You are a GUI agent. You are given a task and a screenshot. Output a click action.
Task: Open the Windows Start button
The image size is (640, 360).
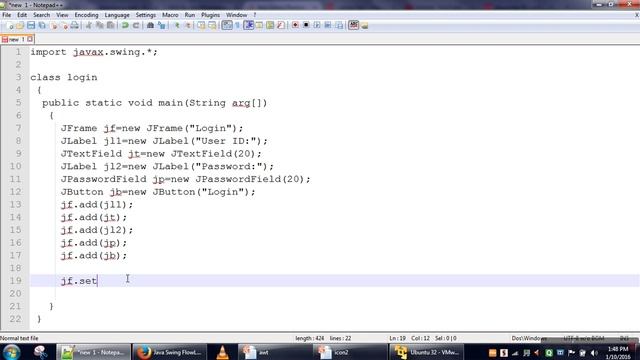click(11, 352)
